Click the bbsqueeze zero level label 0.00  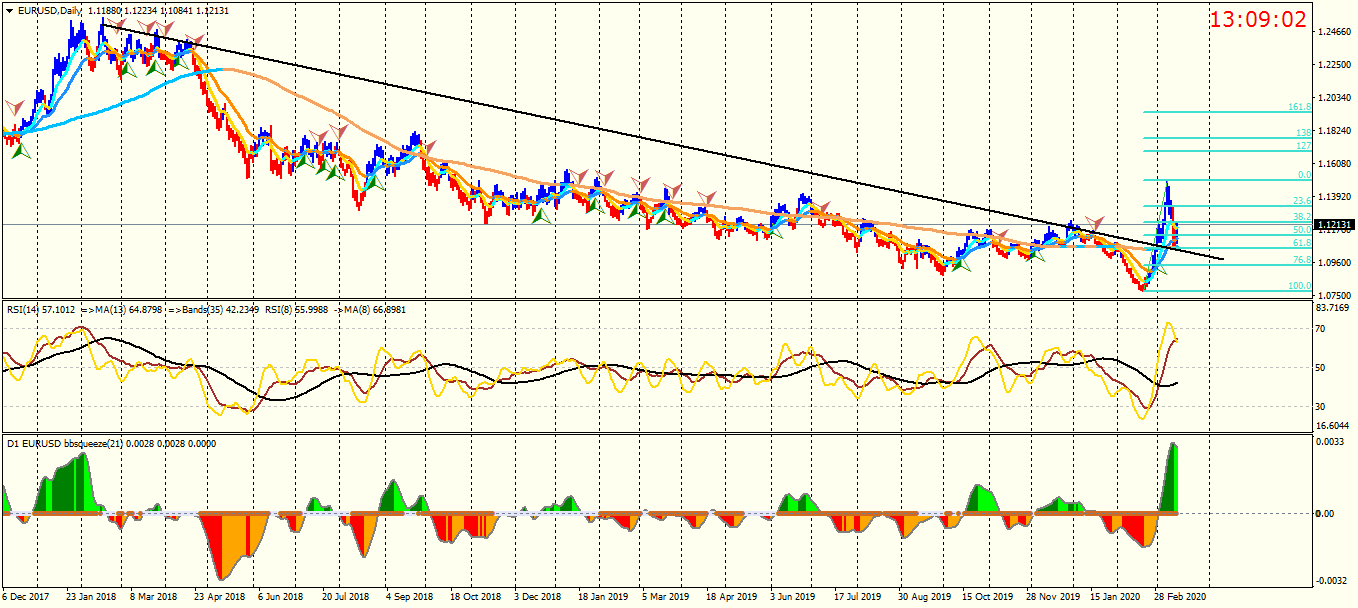[x=1326, y=514]
